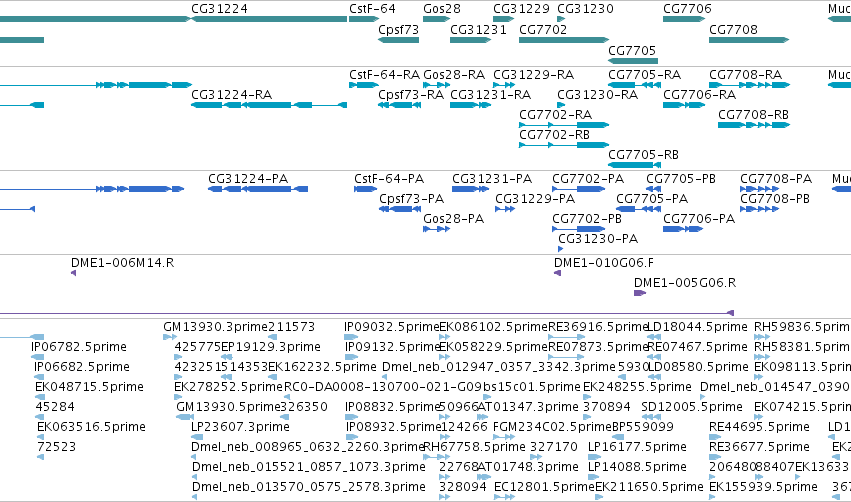Image resolution: width=851 pixels, height=502 pixels.
Task: Click Dmel_neb_008965_0632_2260.3prime EST label
Action: coord(308,447)
